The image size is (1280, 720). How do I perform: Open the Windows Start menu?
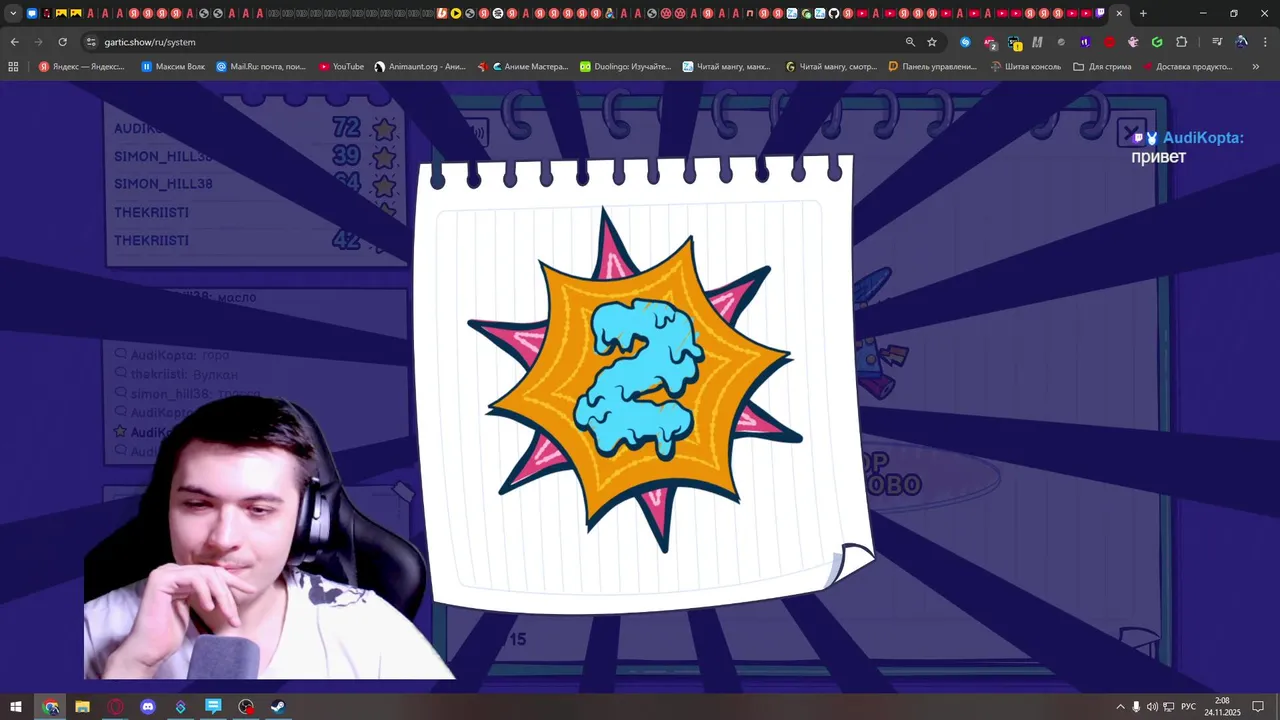[x=16, y=707]
